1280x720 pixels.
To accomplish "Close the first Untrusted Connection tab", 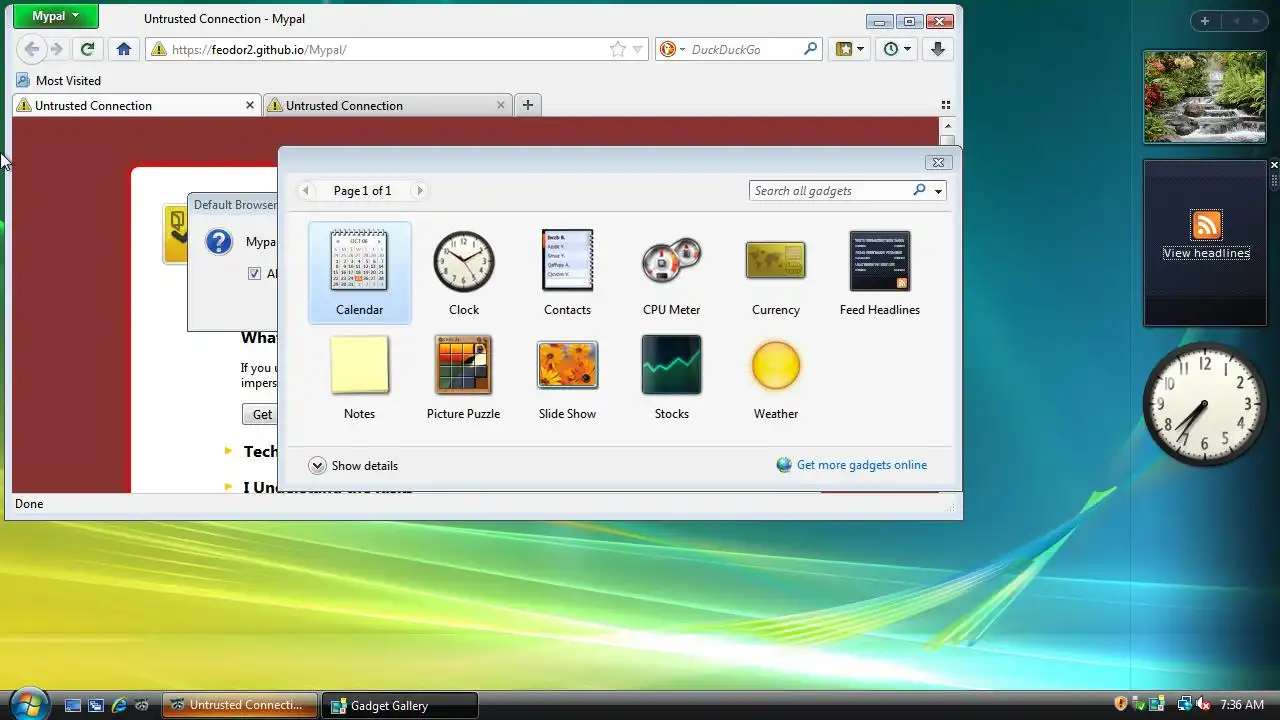I will [250, 104].
